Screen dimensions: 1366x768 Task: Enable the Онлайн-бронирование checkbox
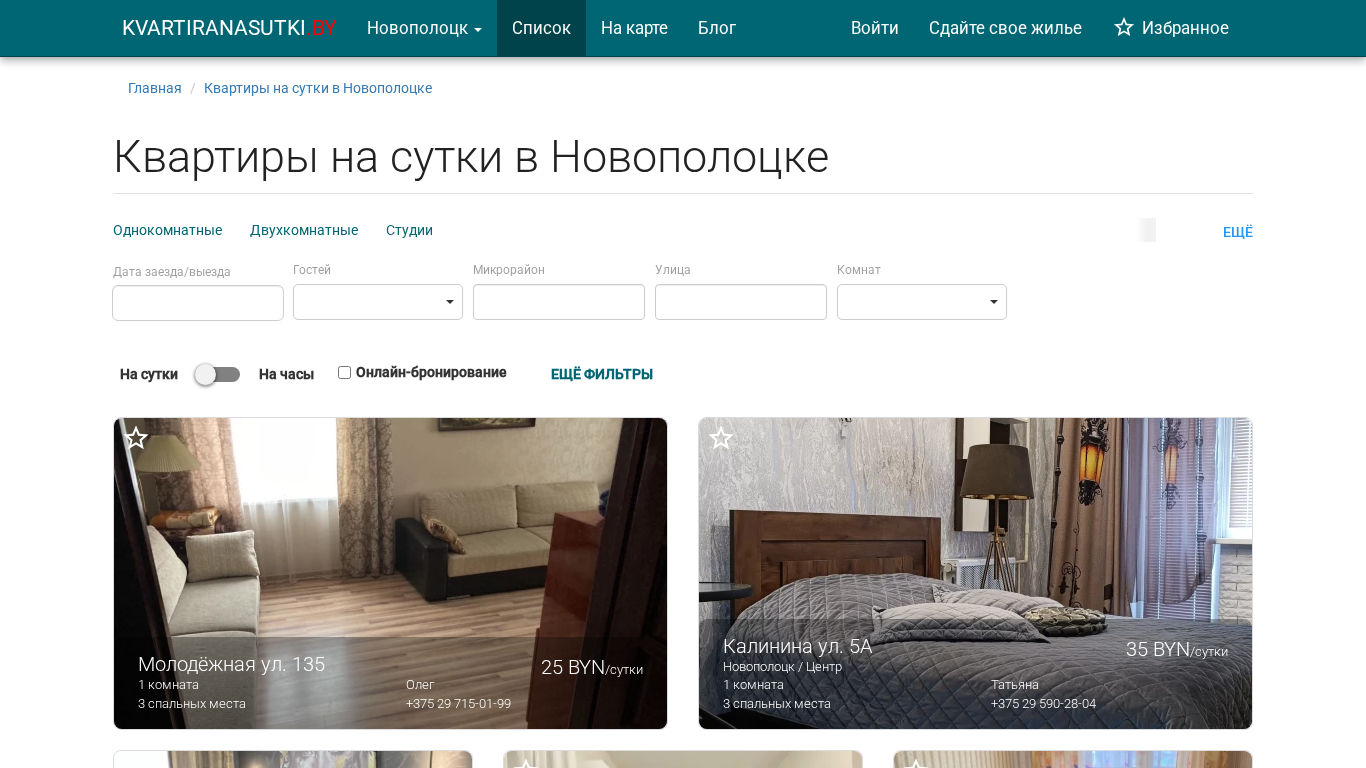pos(344,373)
